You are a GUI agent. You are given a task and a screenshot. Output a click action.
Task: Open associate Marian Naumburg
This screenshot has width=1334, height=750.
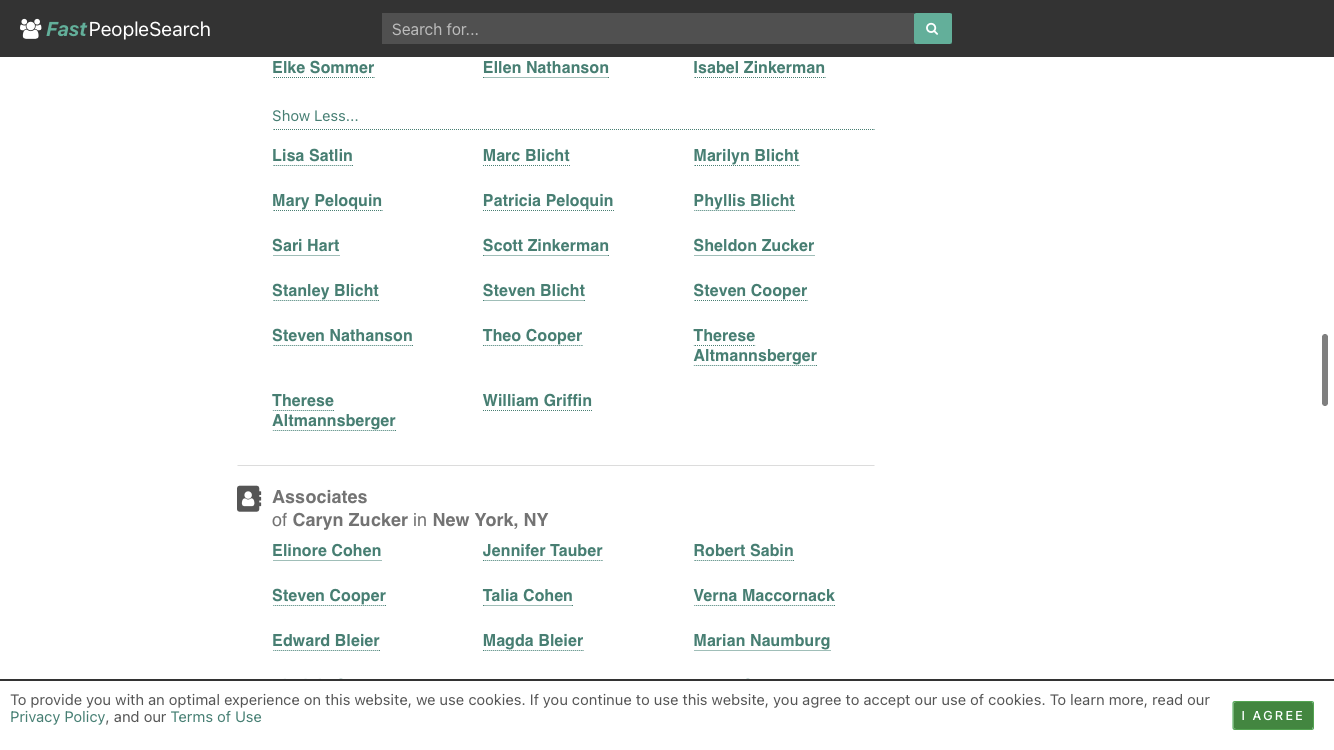point(762,641)
